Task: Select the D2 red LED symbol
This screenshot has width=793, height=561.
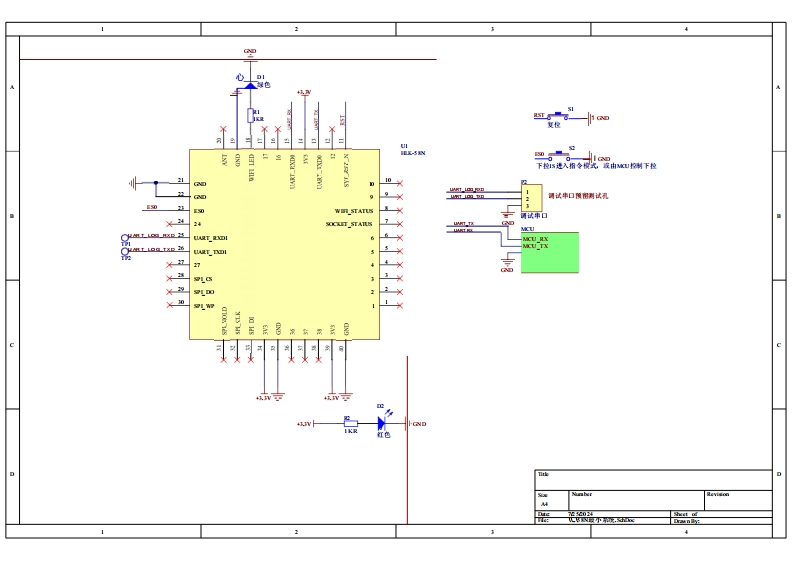Action: 382,423
